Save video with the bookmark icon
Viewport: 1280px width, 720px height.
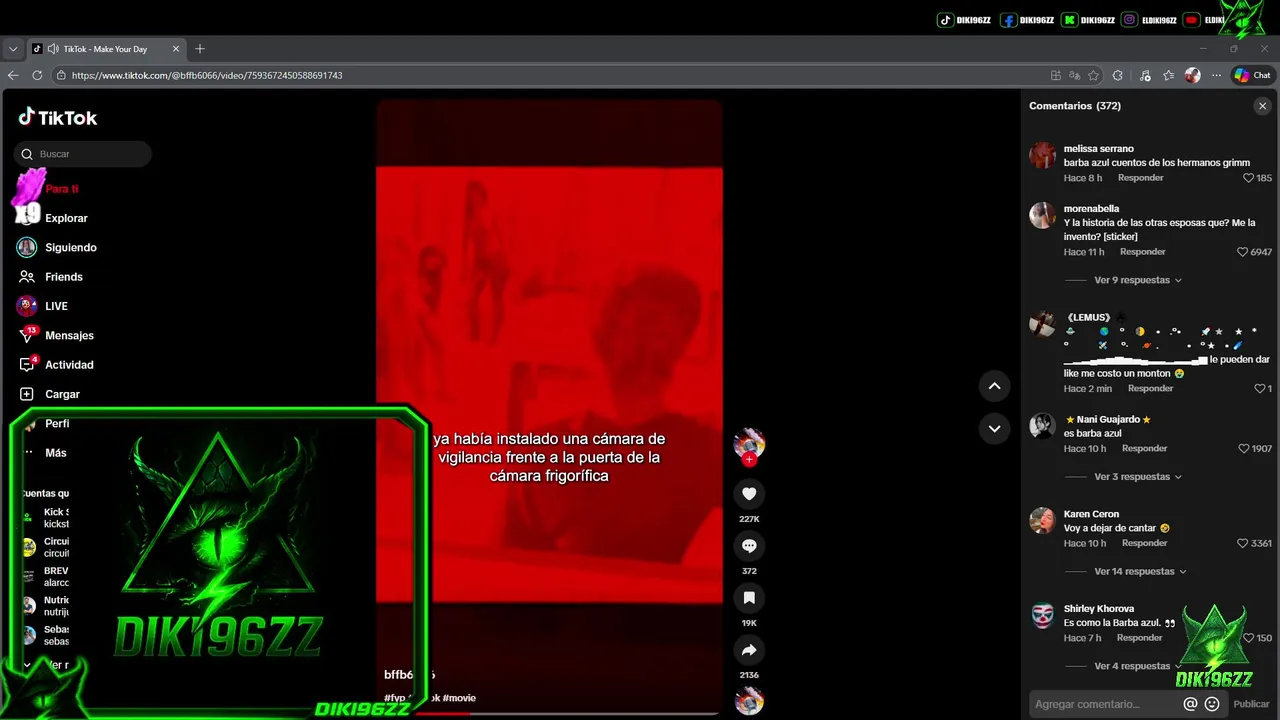[x=749, y=597]
